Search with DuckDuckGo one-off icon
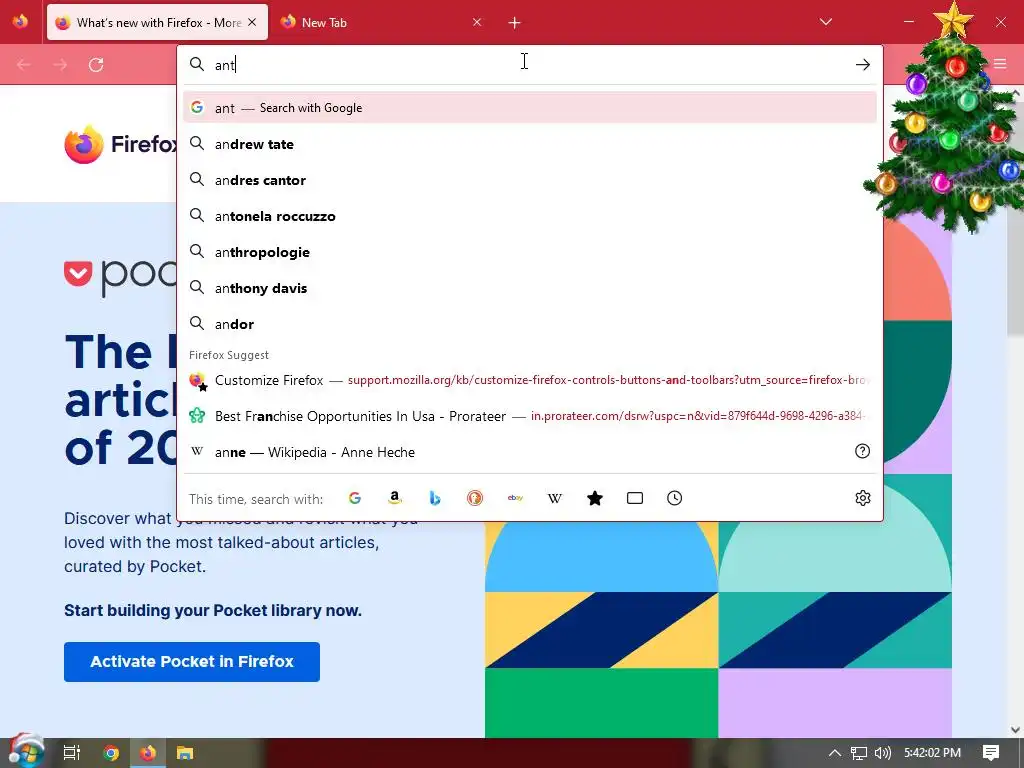 point(475,498)
